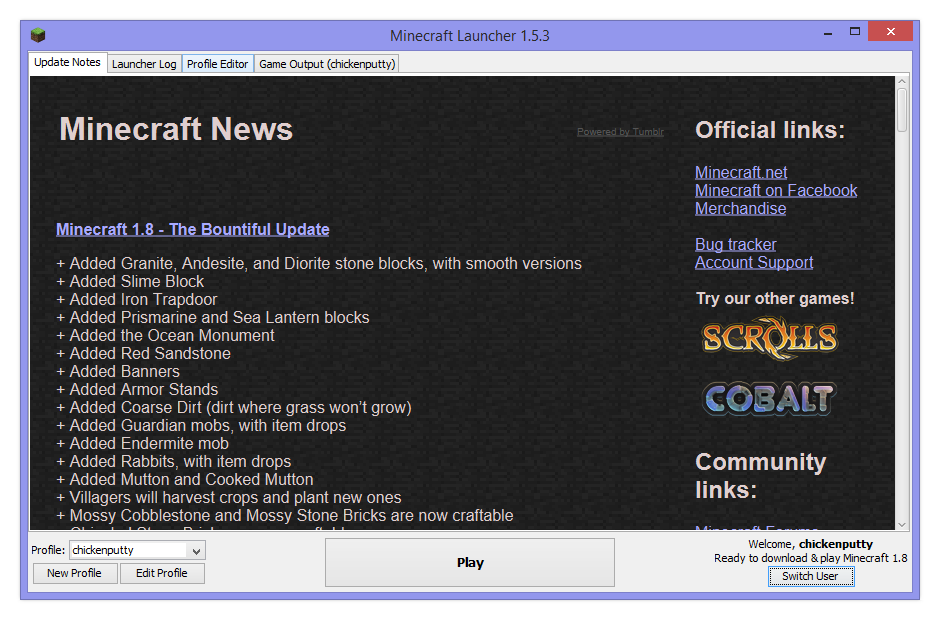Click the 'Added Coarse Dirt' line
This screenshot has width=940, height=620.
[234, 408]
